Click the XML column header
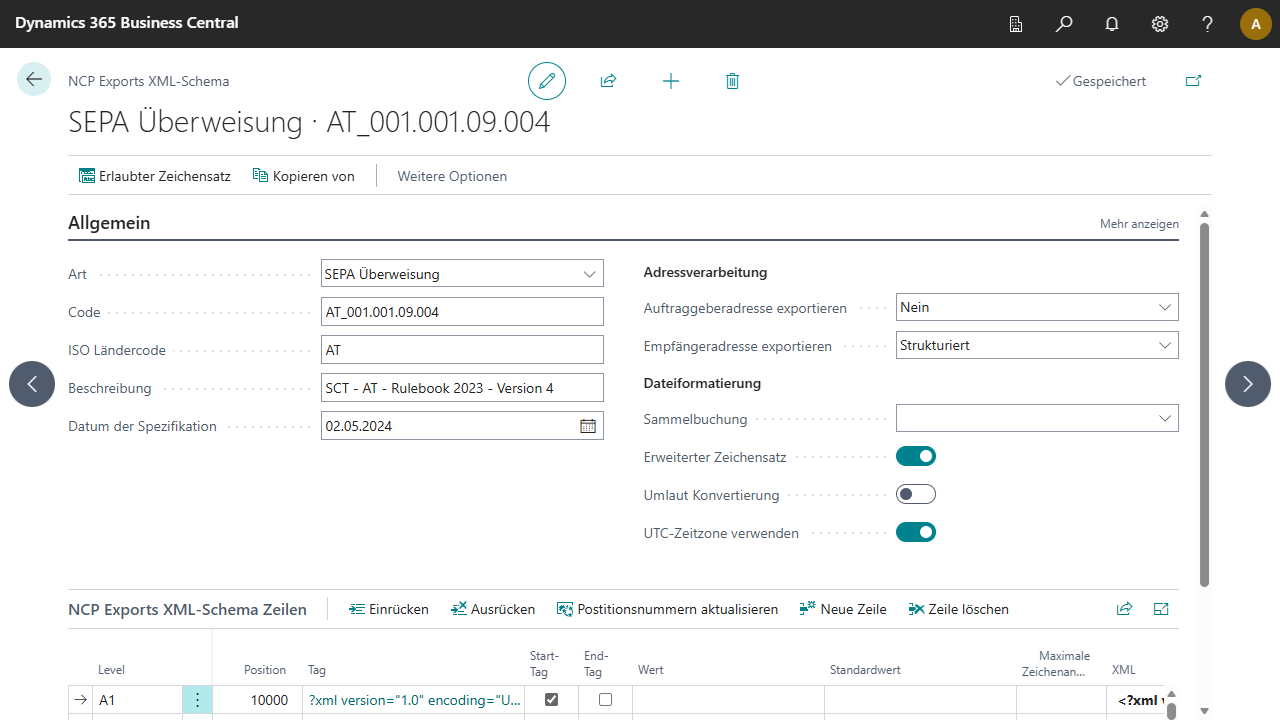Screen dimensions: 1280x720 click(x=1124, y=670)
